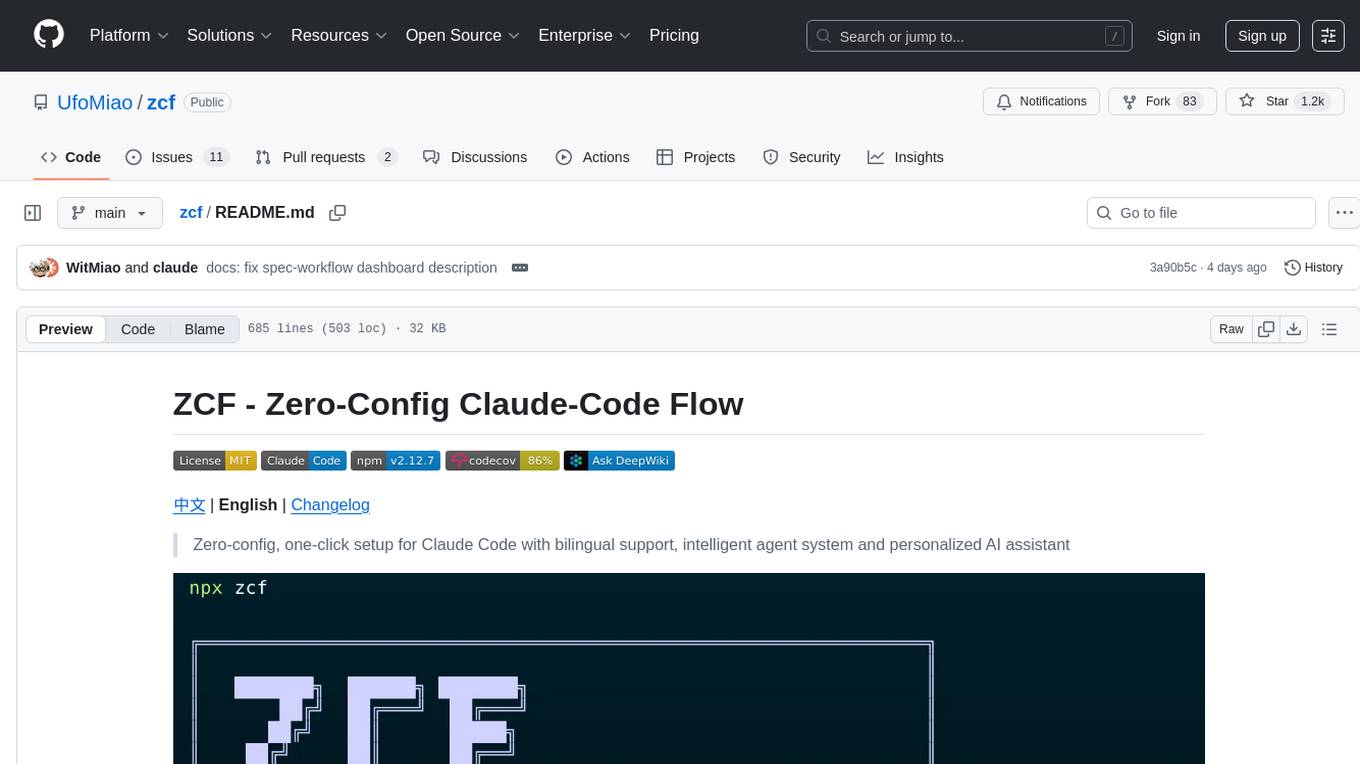The height and width of the screenshot is (764, 1360).
Task: Switch to the Discussions tab
Action: pyautogui.click(x=475, y=157)
